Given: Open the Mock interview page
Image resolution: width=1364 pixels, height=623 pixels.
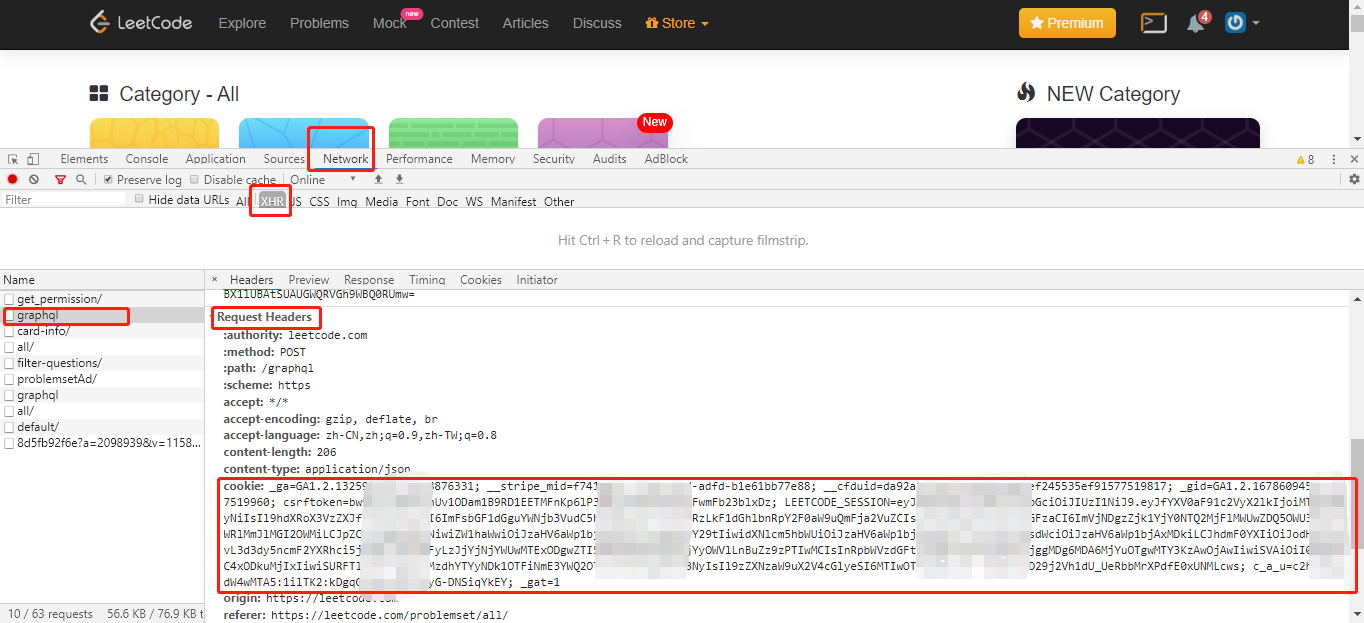Looking at the screenshot, I should click(390, 23).
